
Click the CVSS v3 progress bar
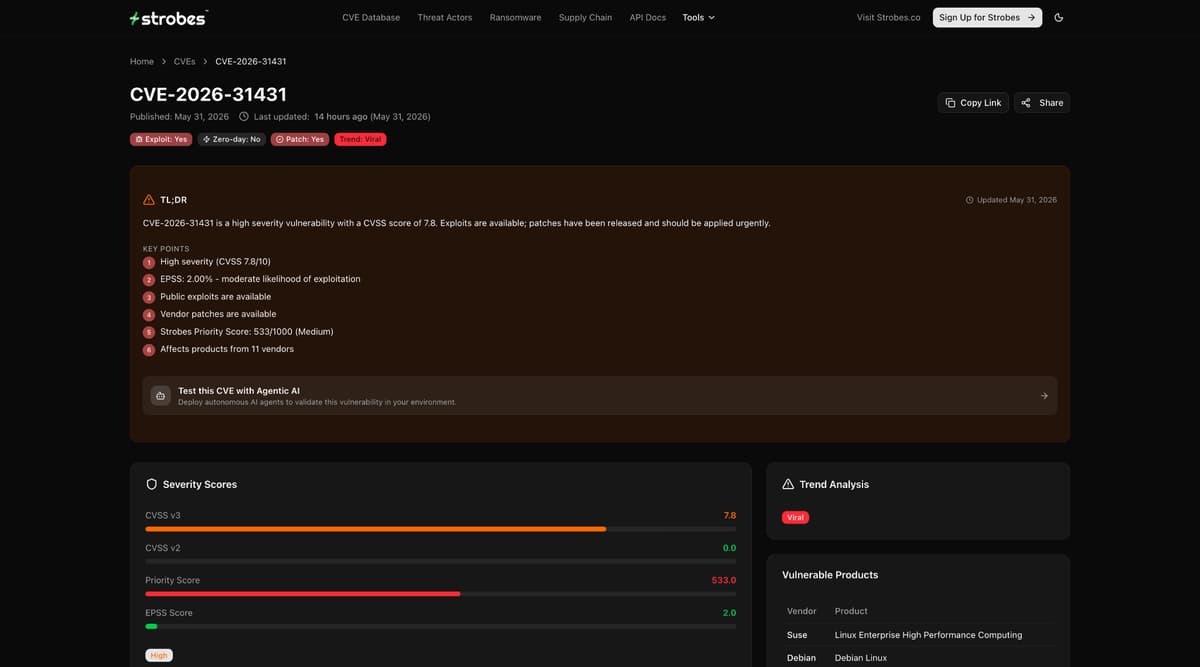point(441,529)
